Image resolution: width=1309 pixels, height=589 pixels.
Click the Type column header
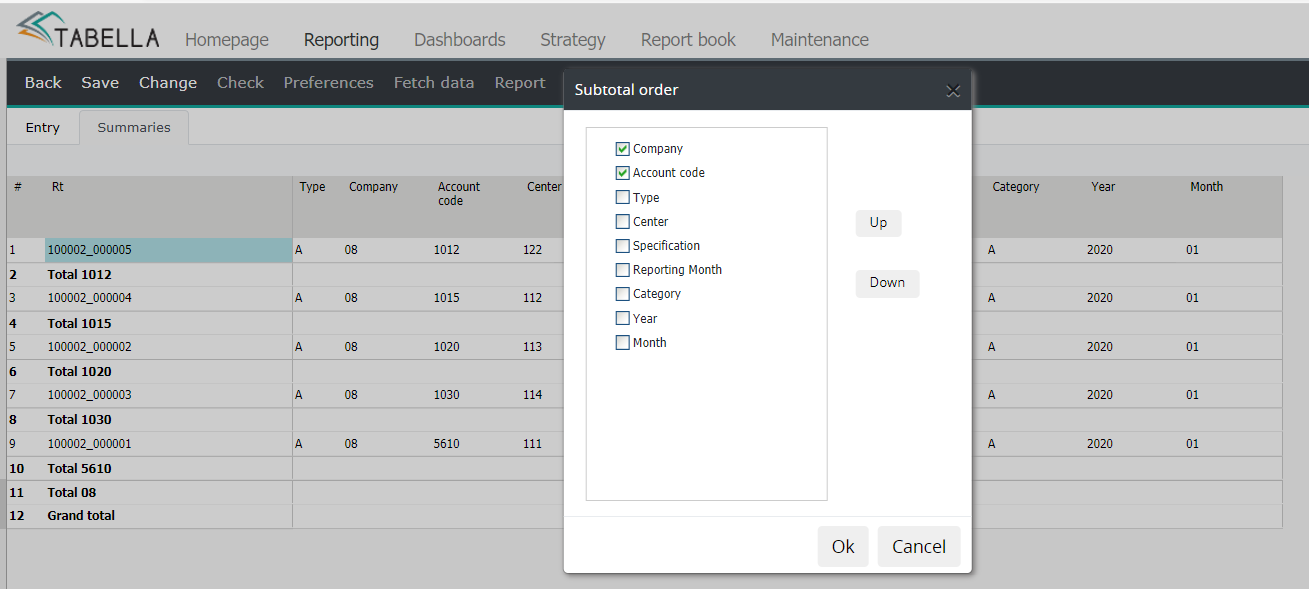click(312, 187)
